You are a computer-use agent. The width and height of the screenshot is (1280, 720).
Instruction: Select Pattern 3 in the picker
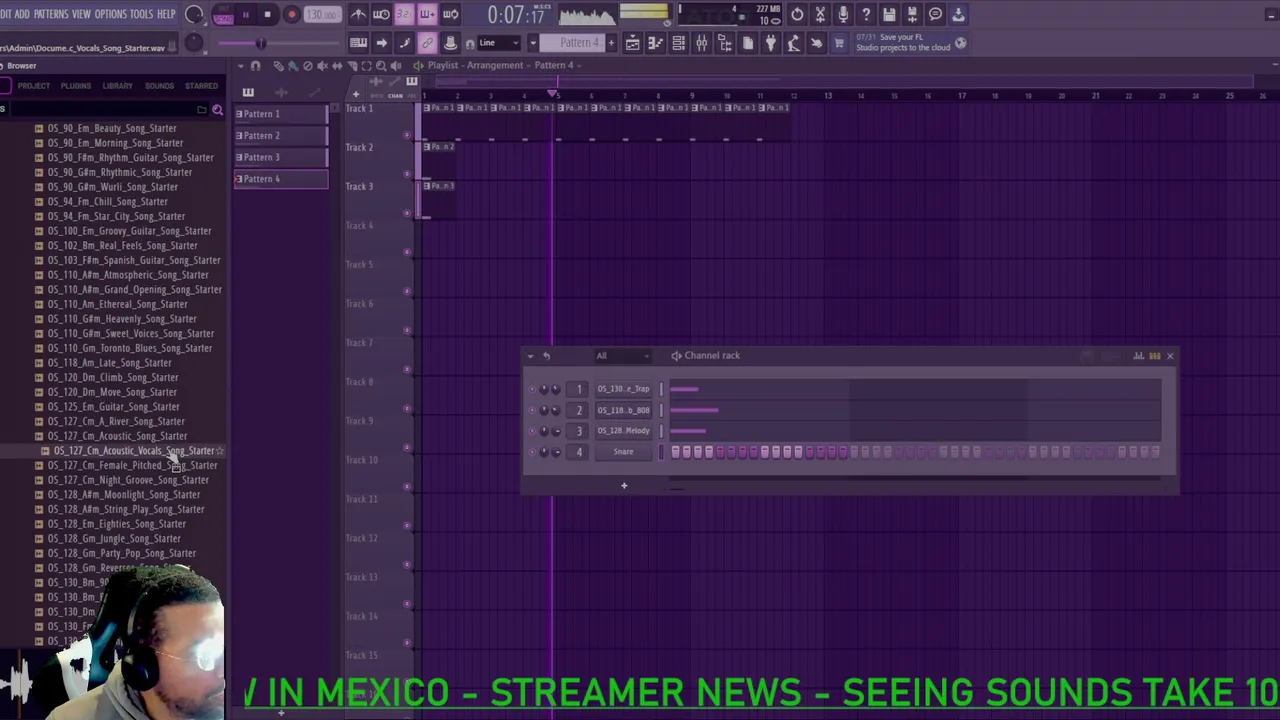(x=281, y=158)
